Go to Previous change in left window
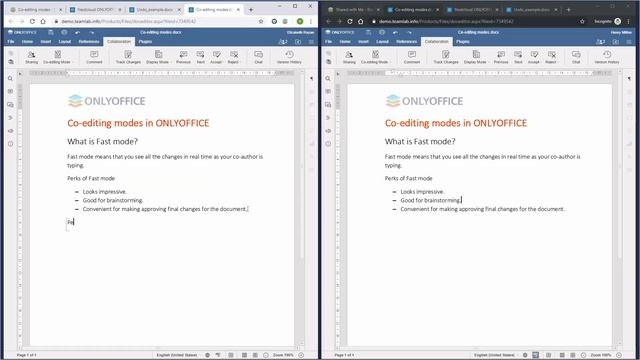This screenshot has width=640, height=360. pos(183,57)
